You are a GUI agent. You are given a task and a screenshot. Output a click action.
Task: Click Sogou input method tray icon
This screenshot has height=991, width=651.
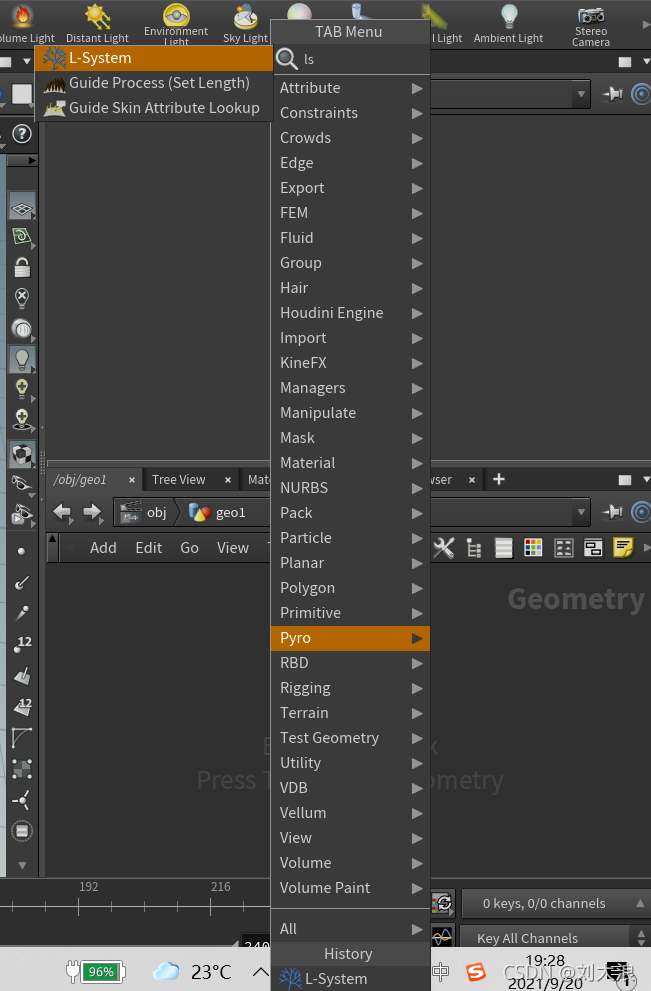pos(476,971)
